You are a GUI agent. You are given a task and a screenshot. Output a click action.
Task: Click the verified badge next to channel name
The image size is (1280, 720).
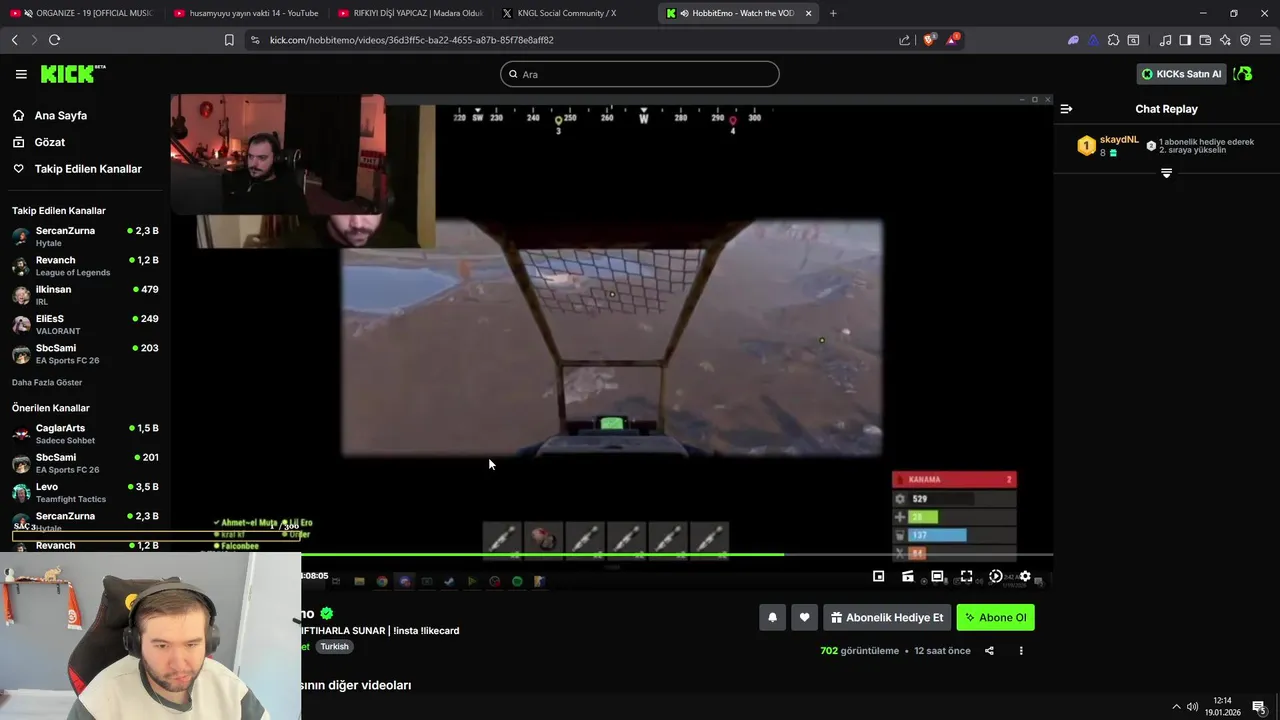(x=326, y=614)
